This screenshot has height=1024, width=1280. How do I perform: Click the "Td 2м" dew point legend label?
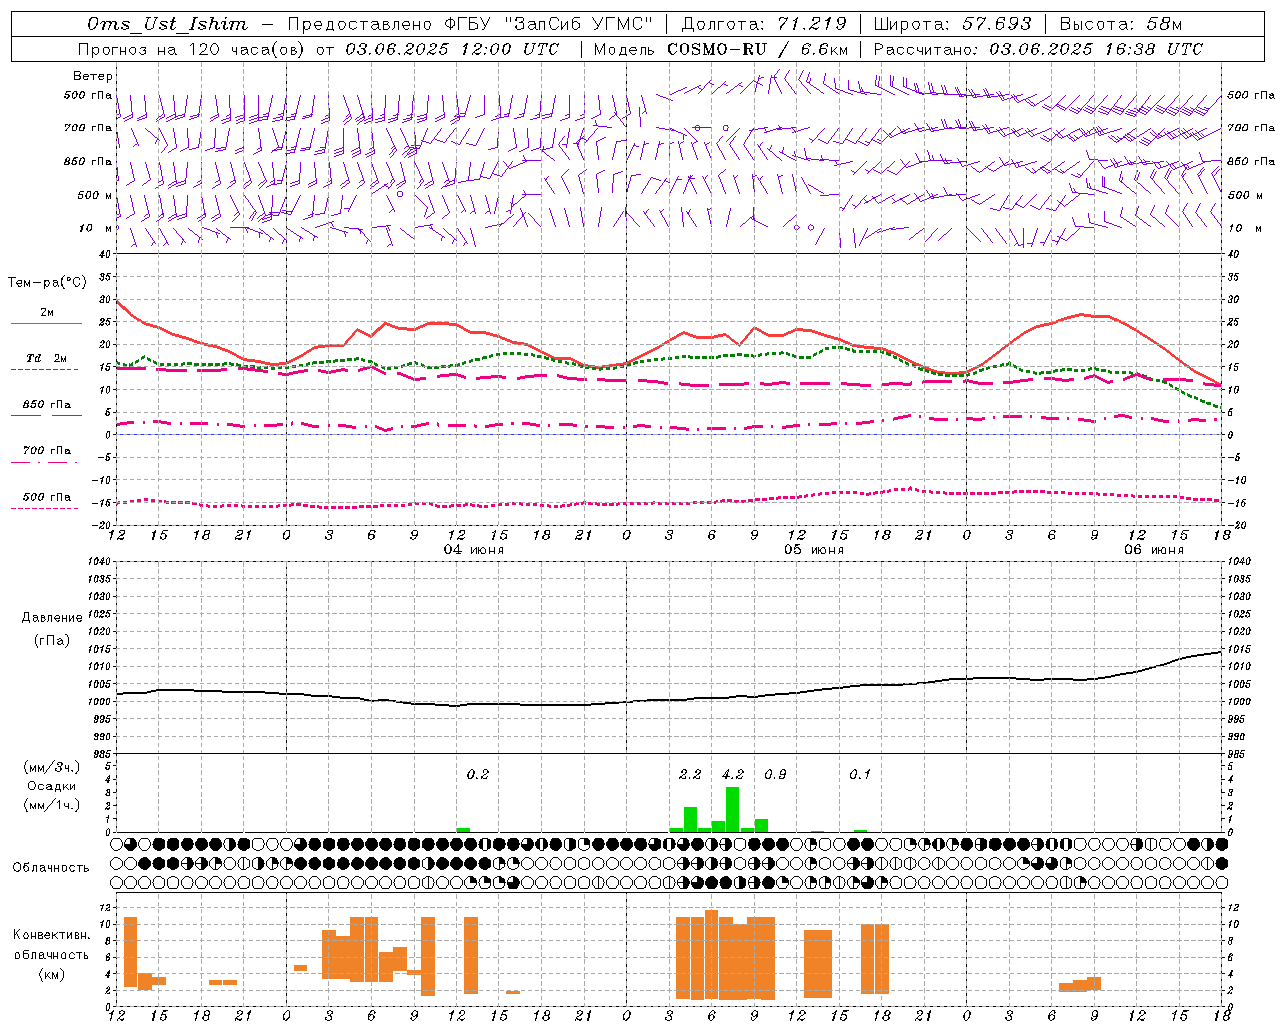(47, 358)
